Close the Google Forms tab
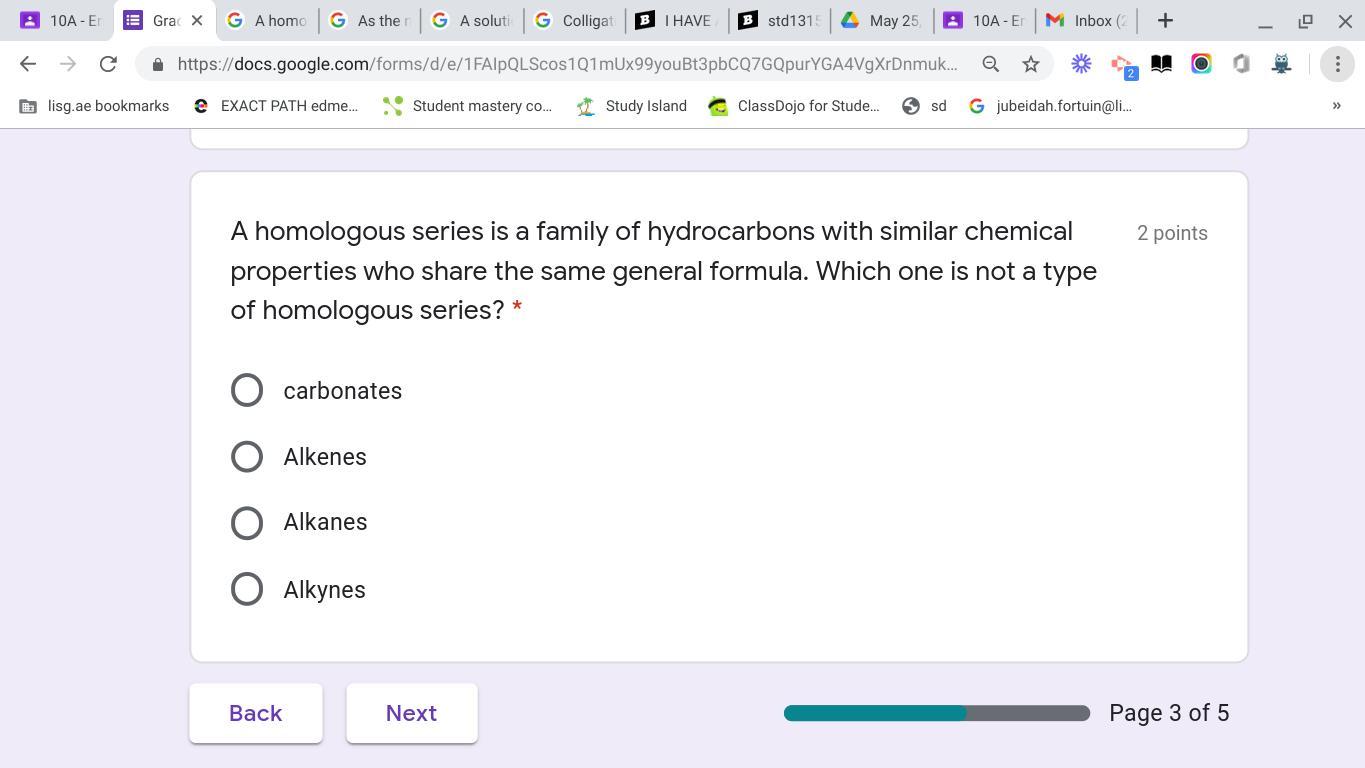The width and height of the screenshot is (1365, 768). pos(197,21)
